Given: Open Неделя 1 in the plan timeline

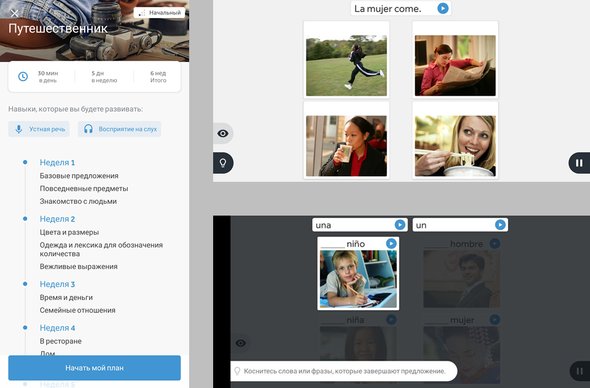Looking at the screenshot, I should tap(57, 163).
